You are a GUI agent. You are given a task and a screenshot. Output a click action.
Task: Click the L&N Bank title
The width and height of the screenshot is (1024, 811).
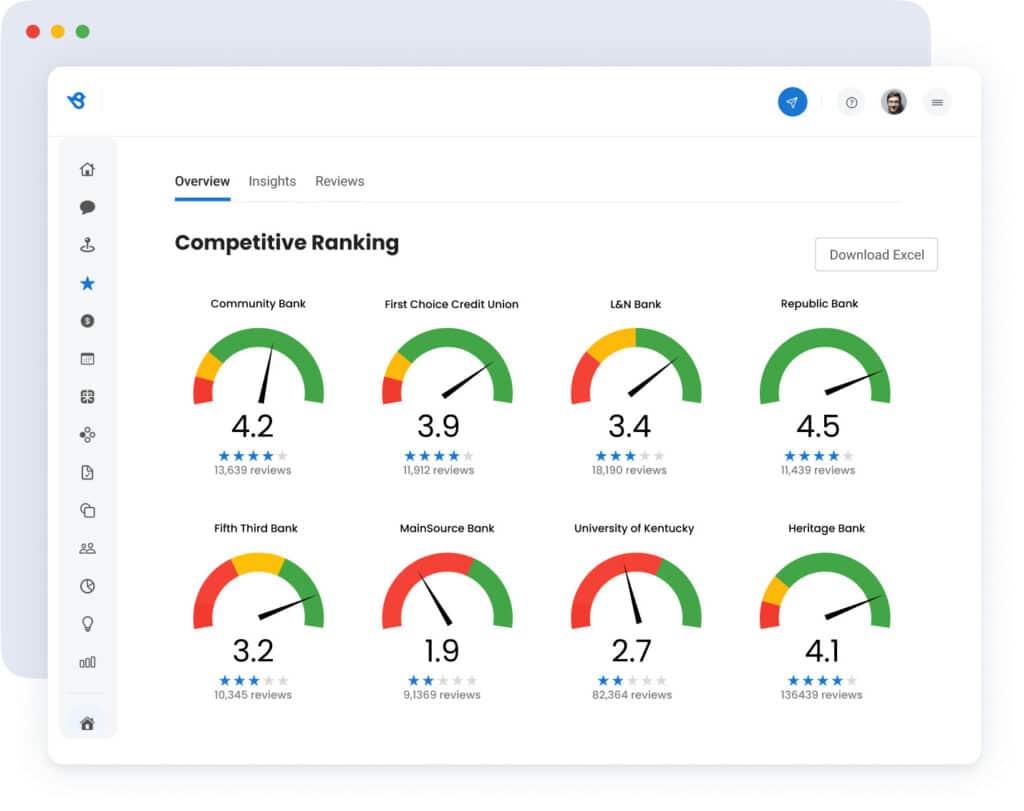coord(635,304)
